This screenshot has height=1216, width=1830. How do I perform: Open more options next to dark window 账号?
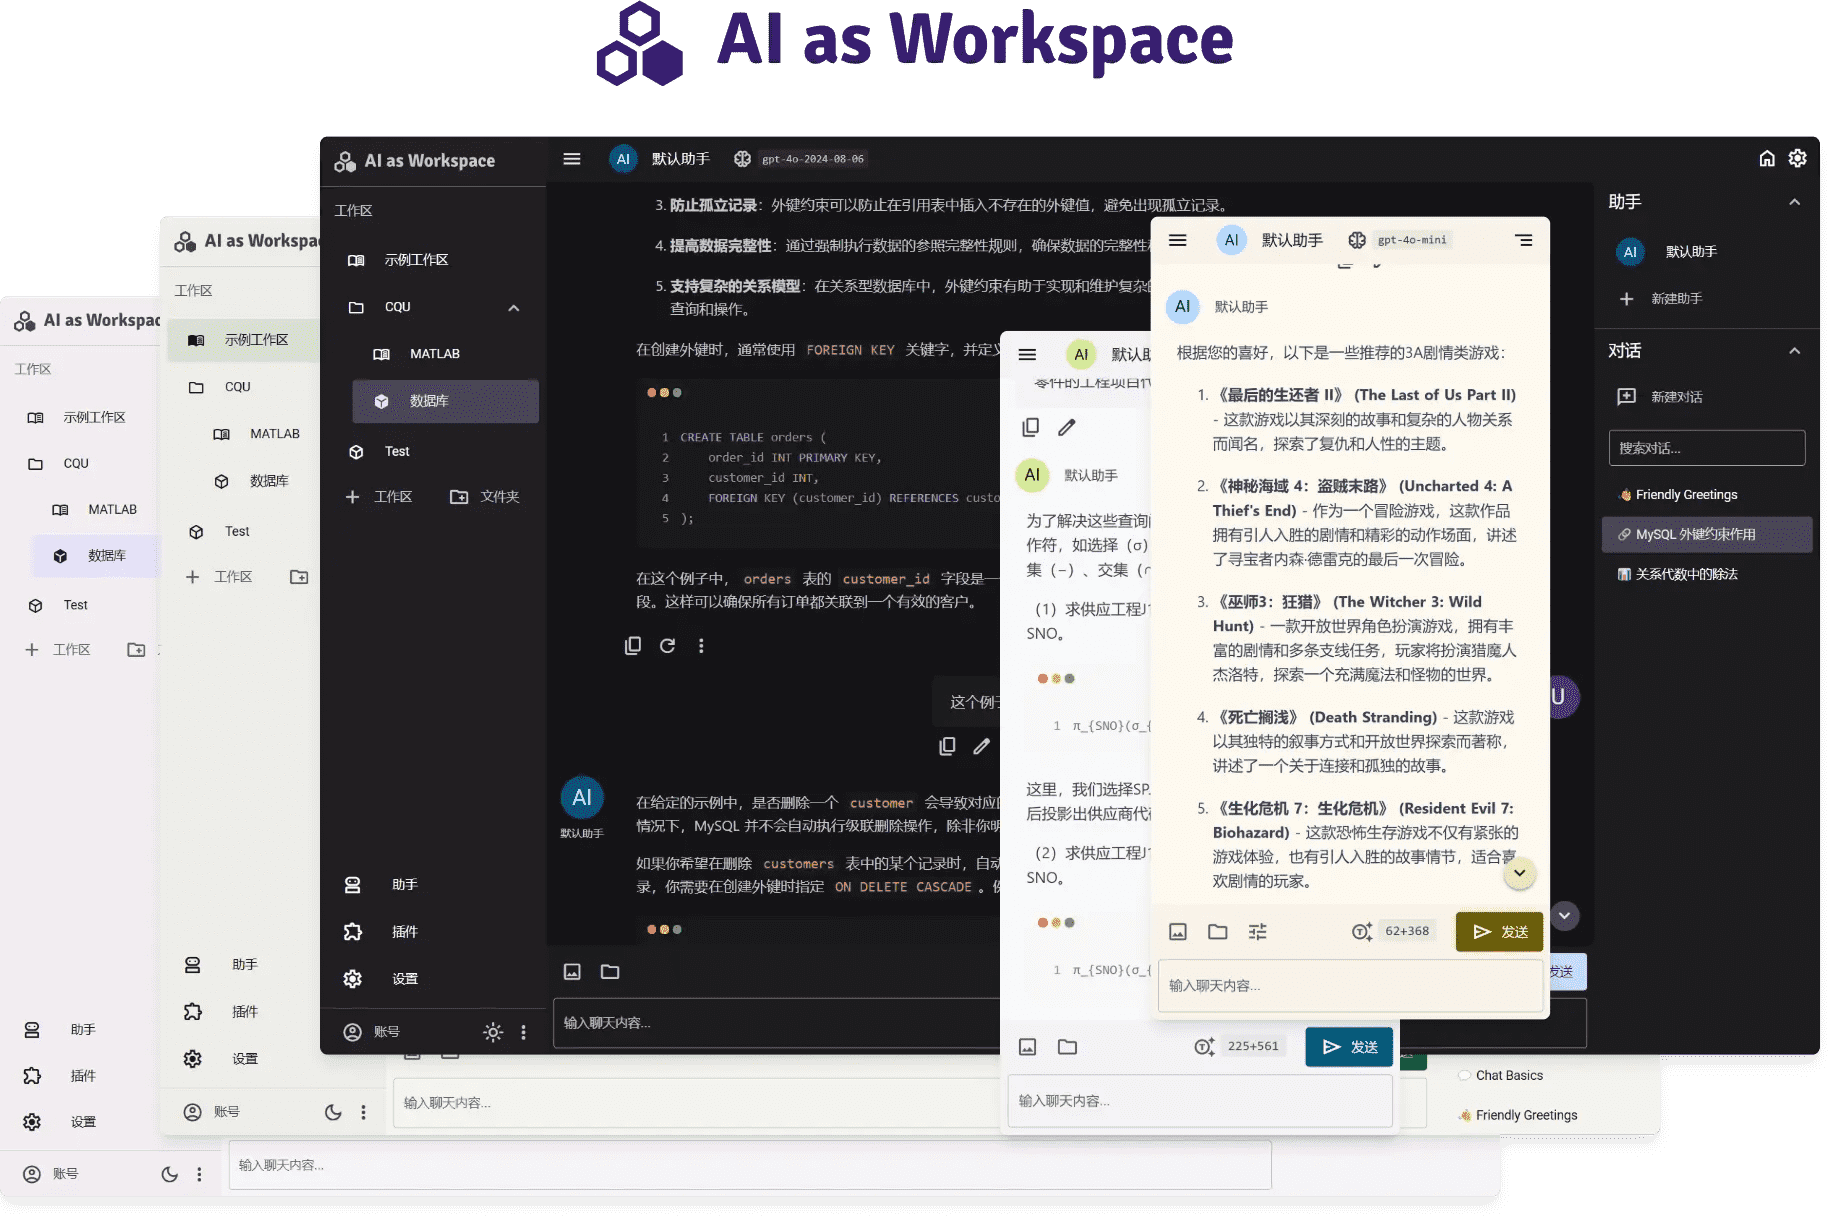tap(523, 1033)
